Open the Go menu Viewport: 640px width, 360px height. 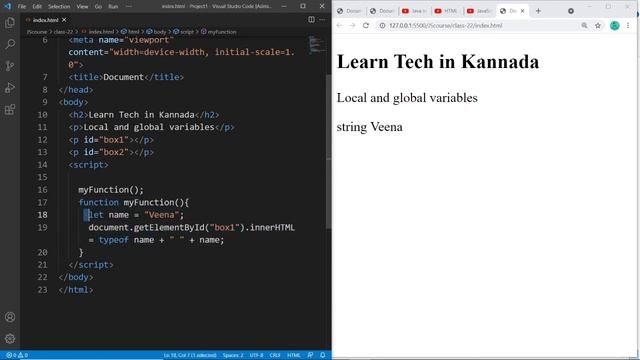[x=98, y=7]
